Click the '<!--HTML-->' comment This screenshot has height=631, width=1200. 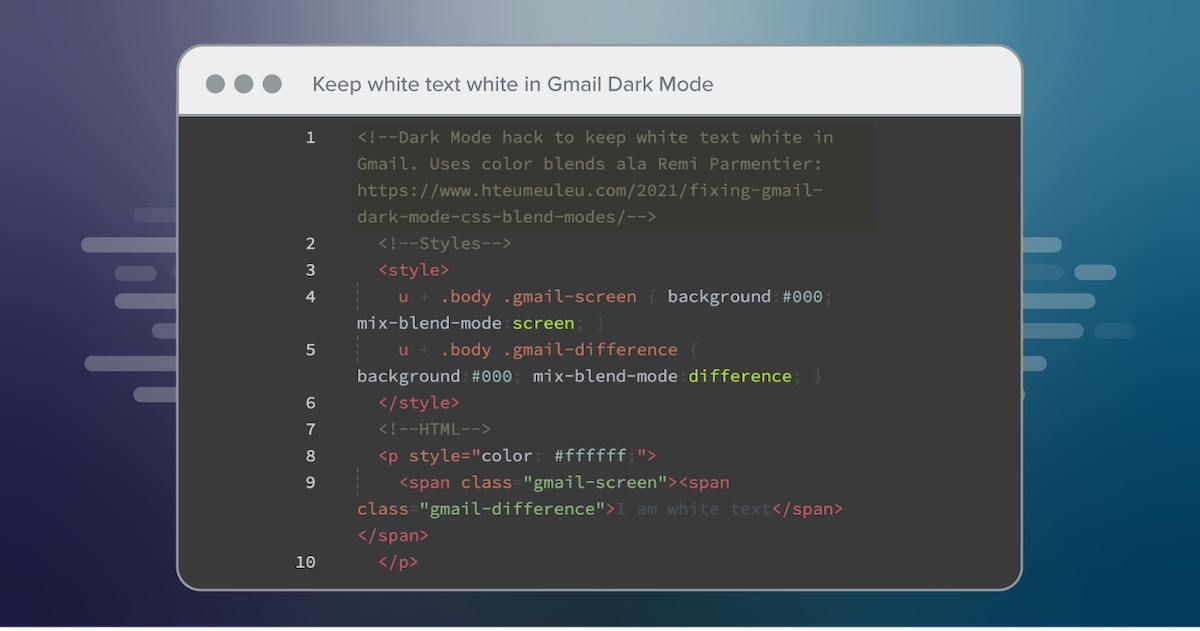point(435,429)
